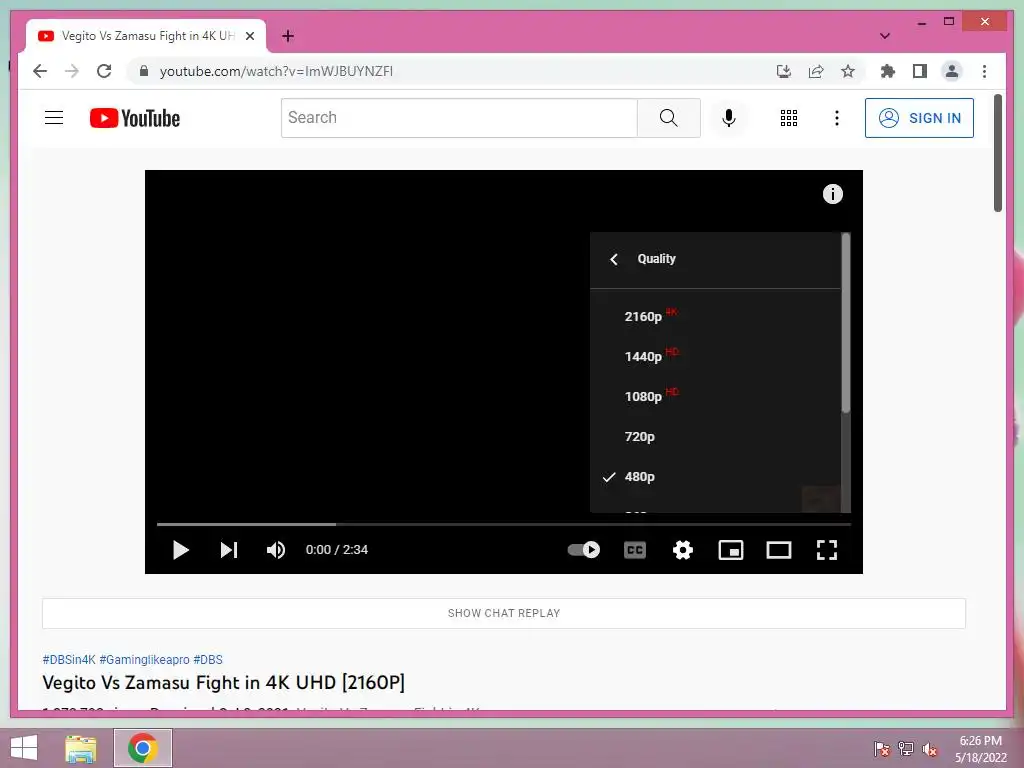This screenshot has height=768, width=1024.
Task: Open Action Center flag tray icon
Action: [882, 749]
